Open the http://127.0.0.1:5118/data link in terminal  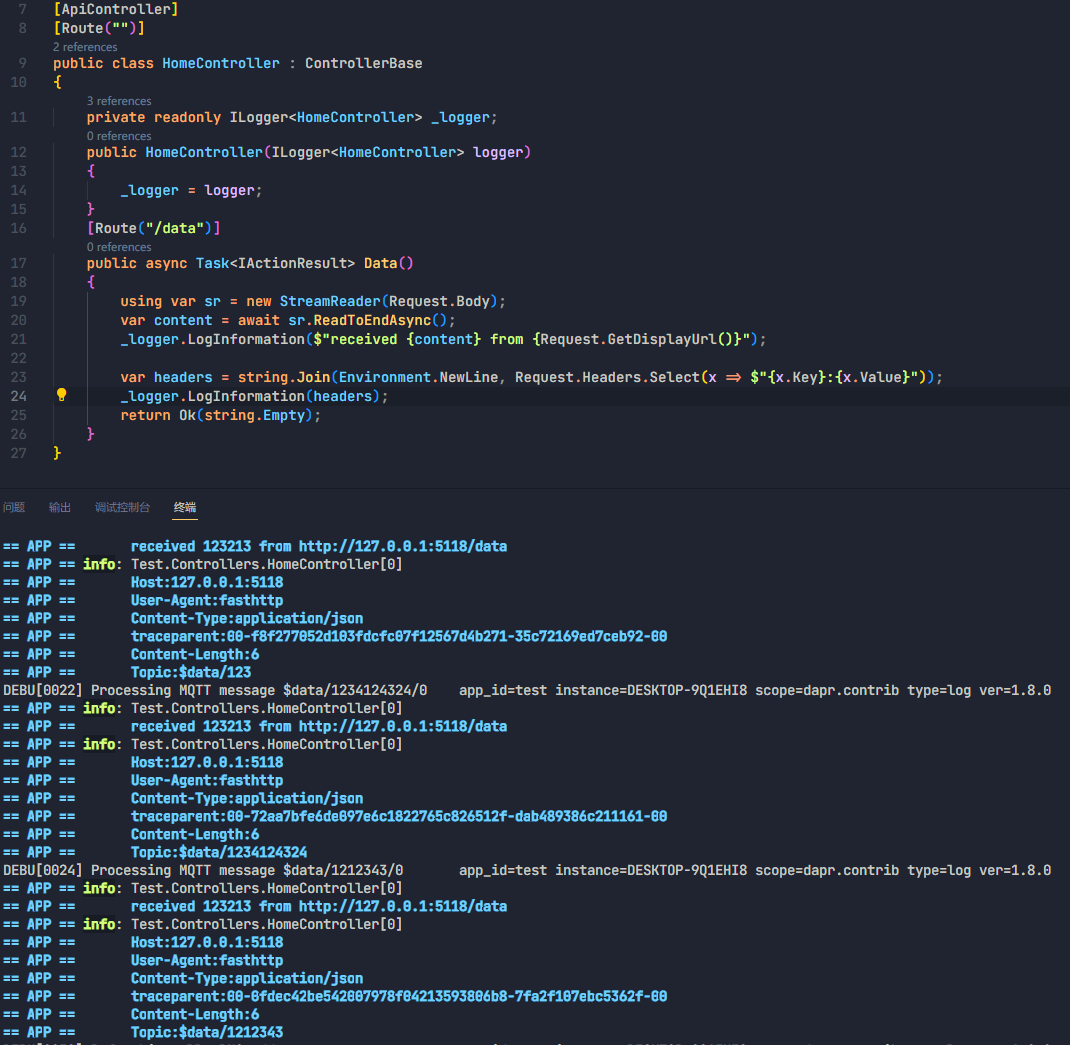403,546
